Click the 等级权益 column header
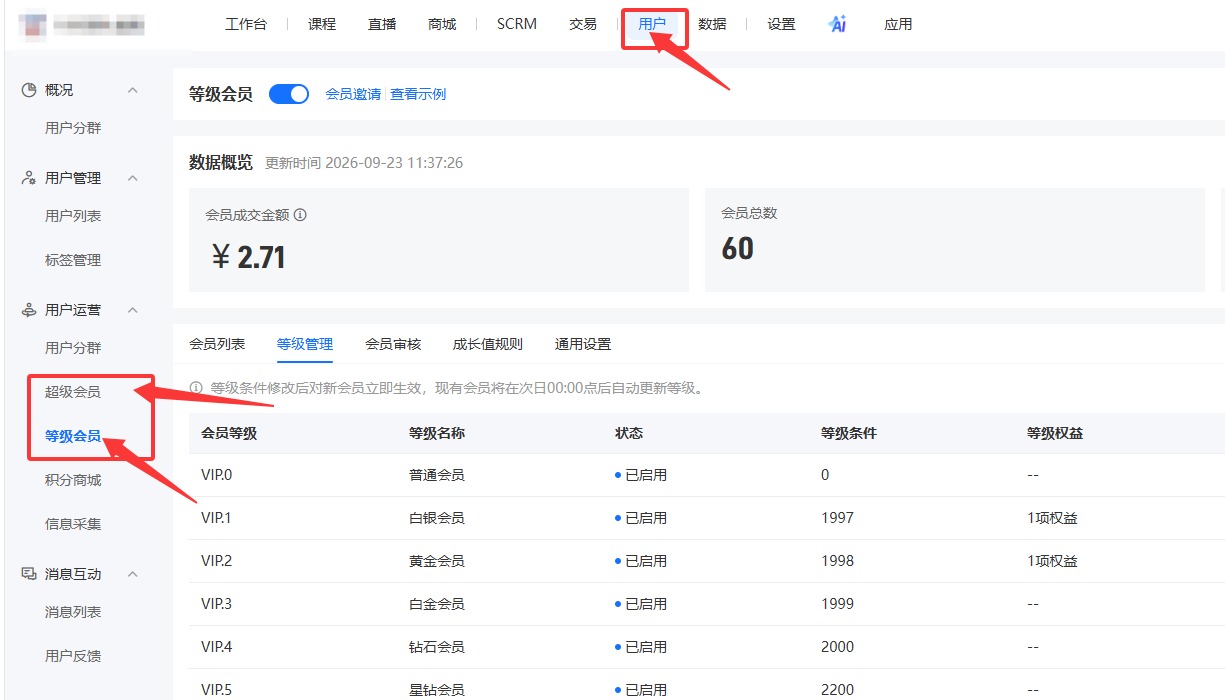Image resolution: width=1225 pixels, height=700 pixels. 1055,433
